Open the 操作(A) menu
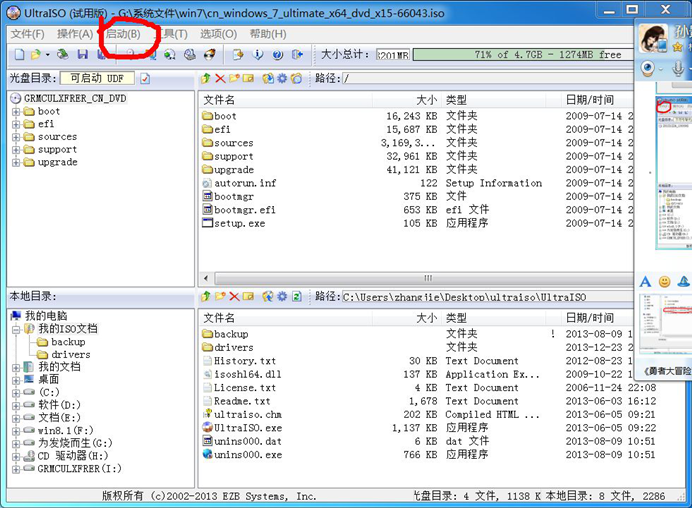The height and width of the screenshot is (508, 692). click(x=75, y=34)
